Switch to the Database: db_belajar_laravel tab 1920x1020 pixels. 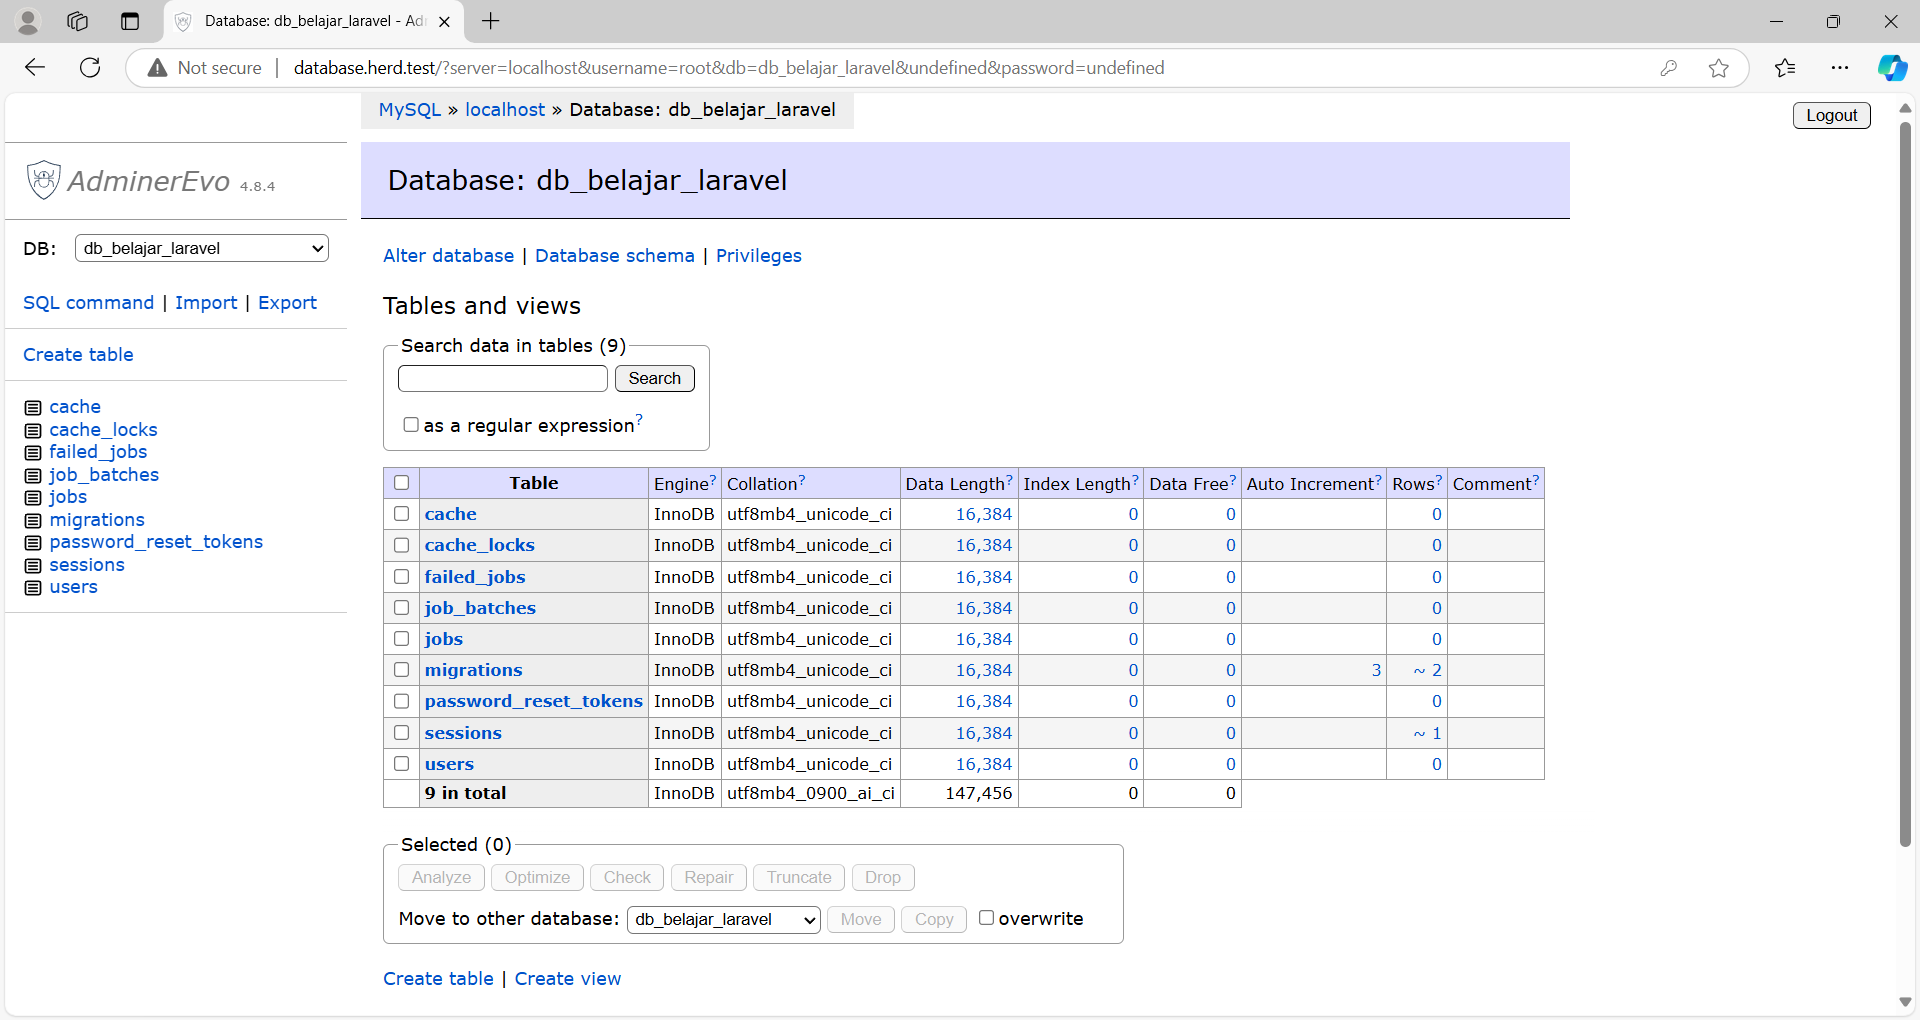click(x=300, y=21)
